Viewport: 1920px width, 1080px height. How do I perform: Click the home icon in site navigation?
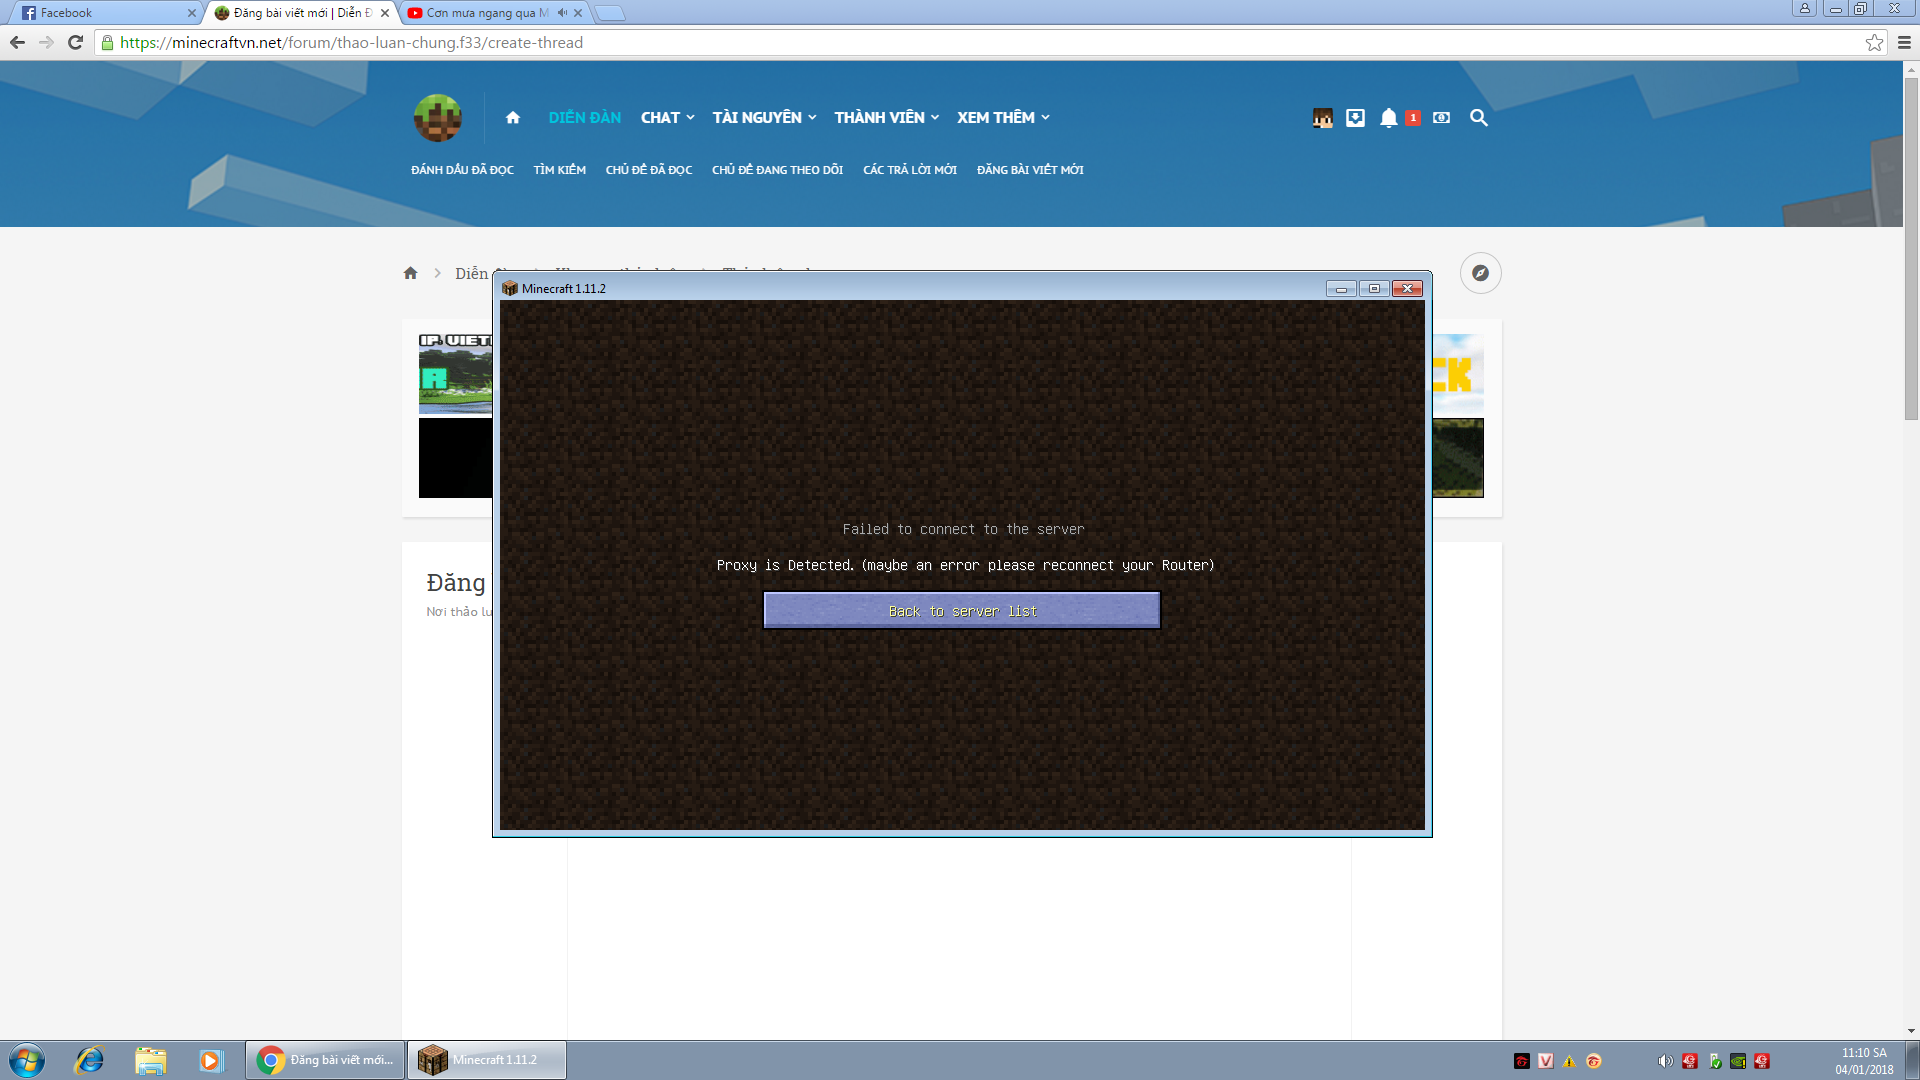[513, 118]
